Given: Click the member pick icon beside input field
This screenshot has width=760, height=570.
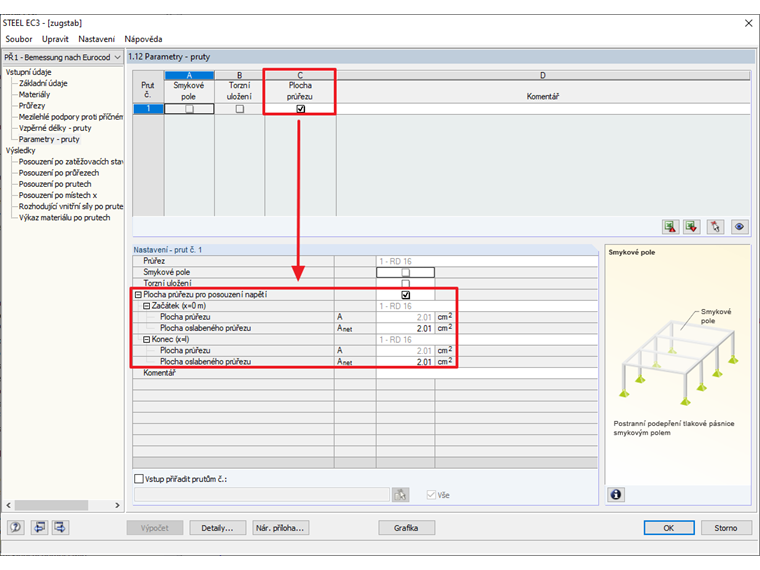Looking at the screenshot, I should (400, 495).
